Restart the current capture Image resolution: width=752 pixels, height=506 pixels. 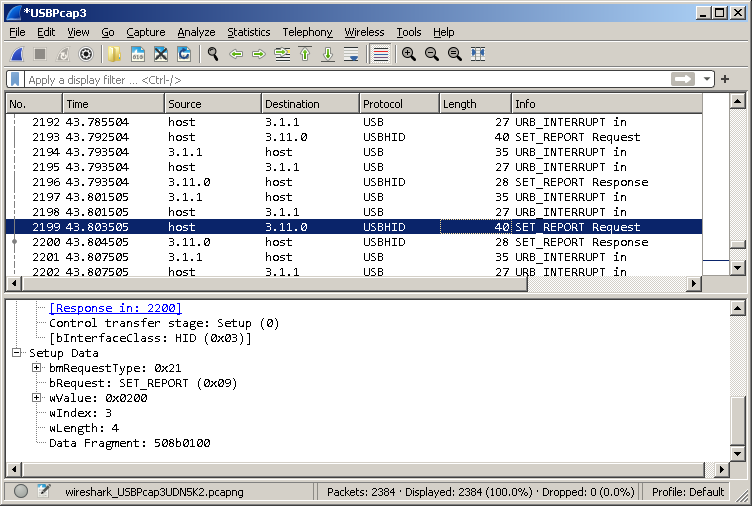[63, 54]
